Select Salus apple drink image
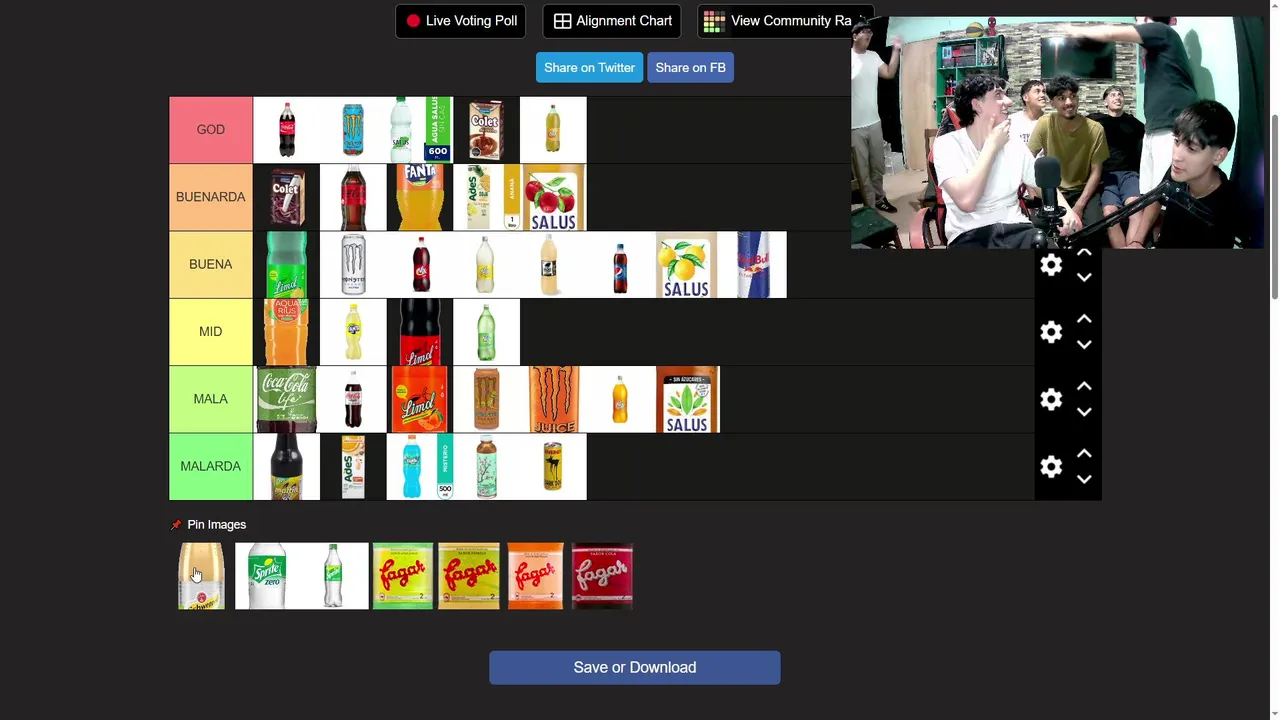Screen dimensions: 1280x720 553,197
